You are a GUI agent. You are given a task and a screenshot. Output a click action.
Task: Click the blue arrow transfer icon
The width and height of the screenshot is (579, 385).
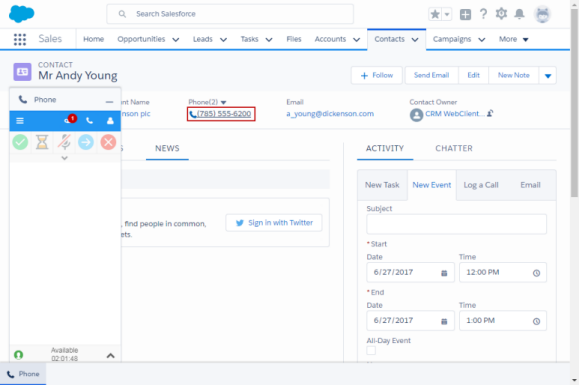click(86, 142)
